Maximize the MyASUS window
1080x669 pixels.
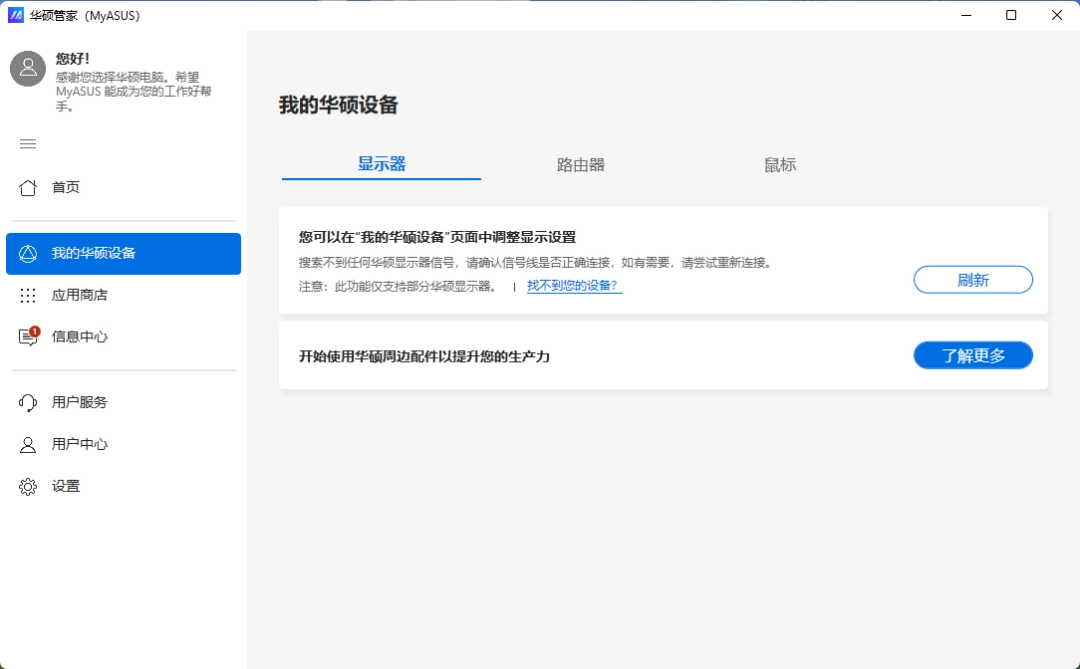1011,15
